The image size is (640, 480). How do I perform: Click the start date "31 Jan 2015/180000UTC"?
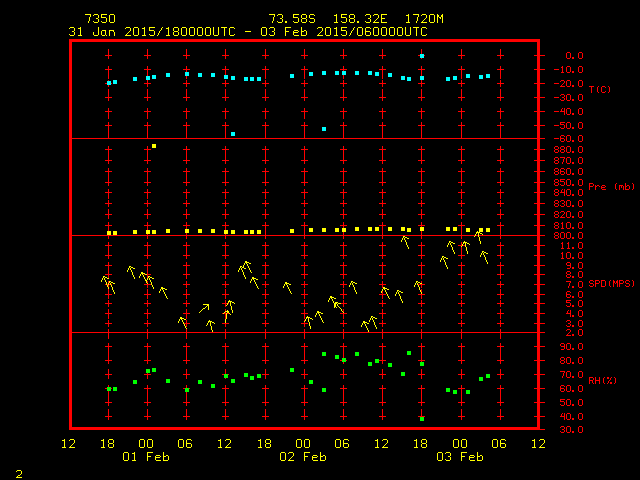pyautogui.click(x=151, y=32)
